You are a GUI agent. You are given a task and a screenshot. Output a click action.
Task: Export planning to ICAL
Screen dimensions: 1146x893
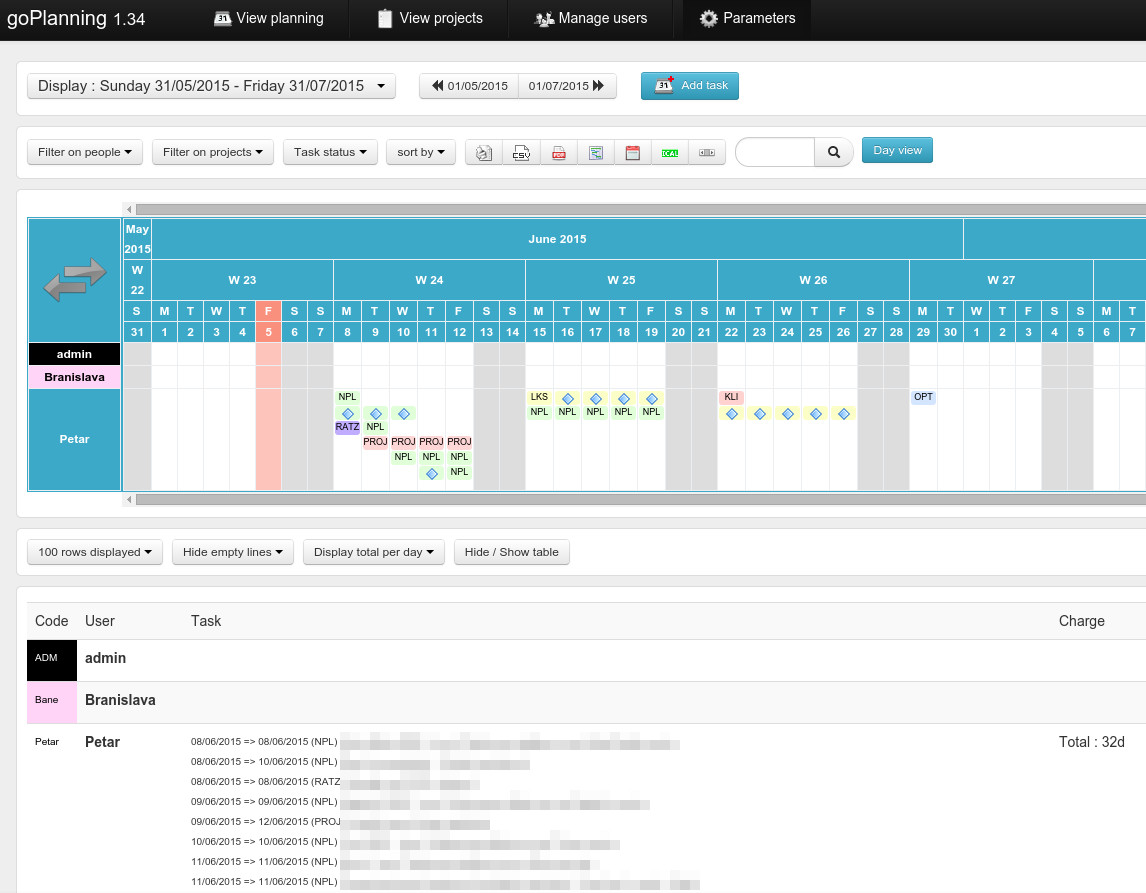tap(669, 152)
